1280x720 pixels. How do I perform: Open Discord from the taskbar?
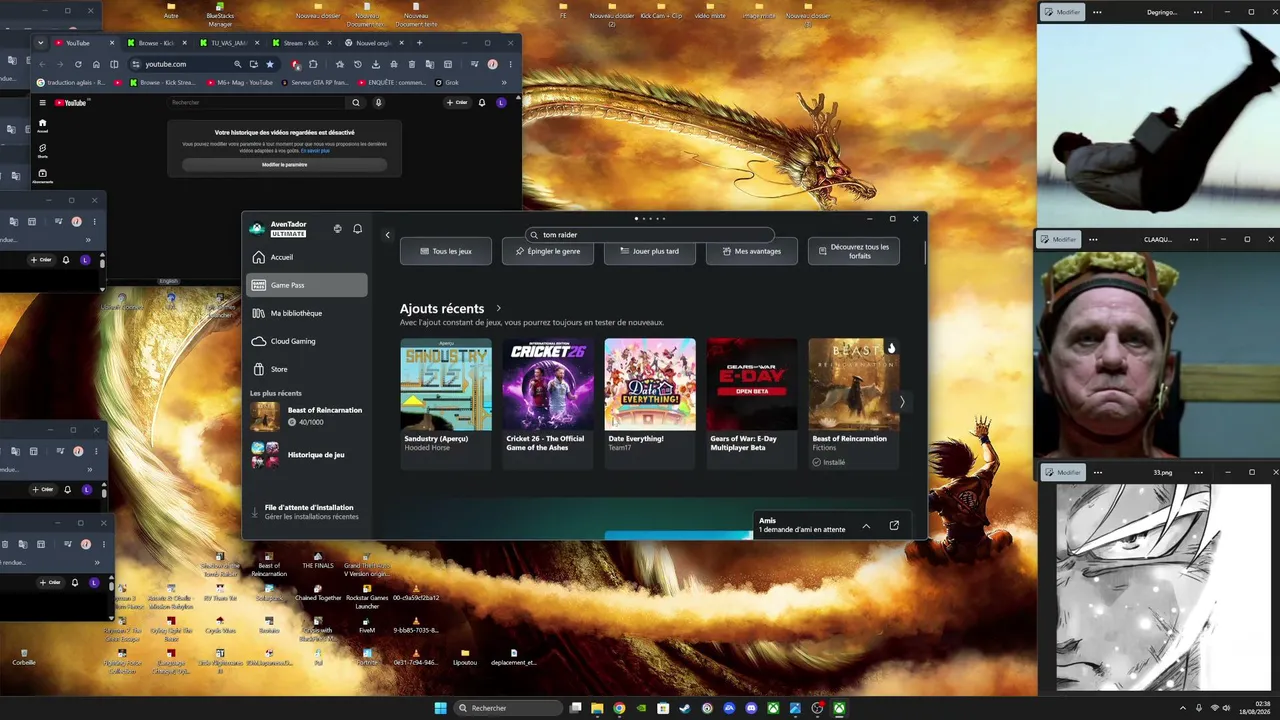[751, 708]
